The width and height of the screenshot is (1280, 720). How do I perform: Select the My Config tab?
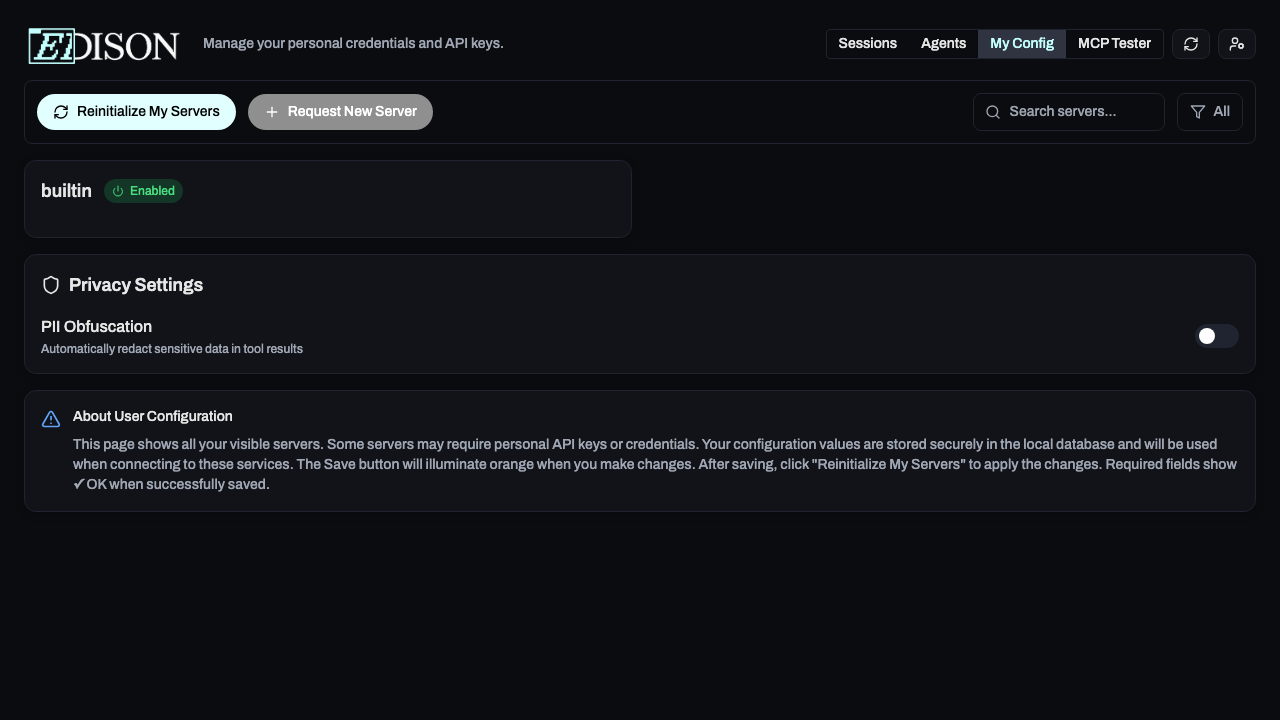click(1021, 43)
